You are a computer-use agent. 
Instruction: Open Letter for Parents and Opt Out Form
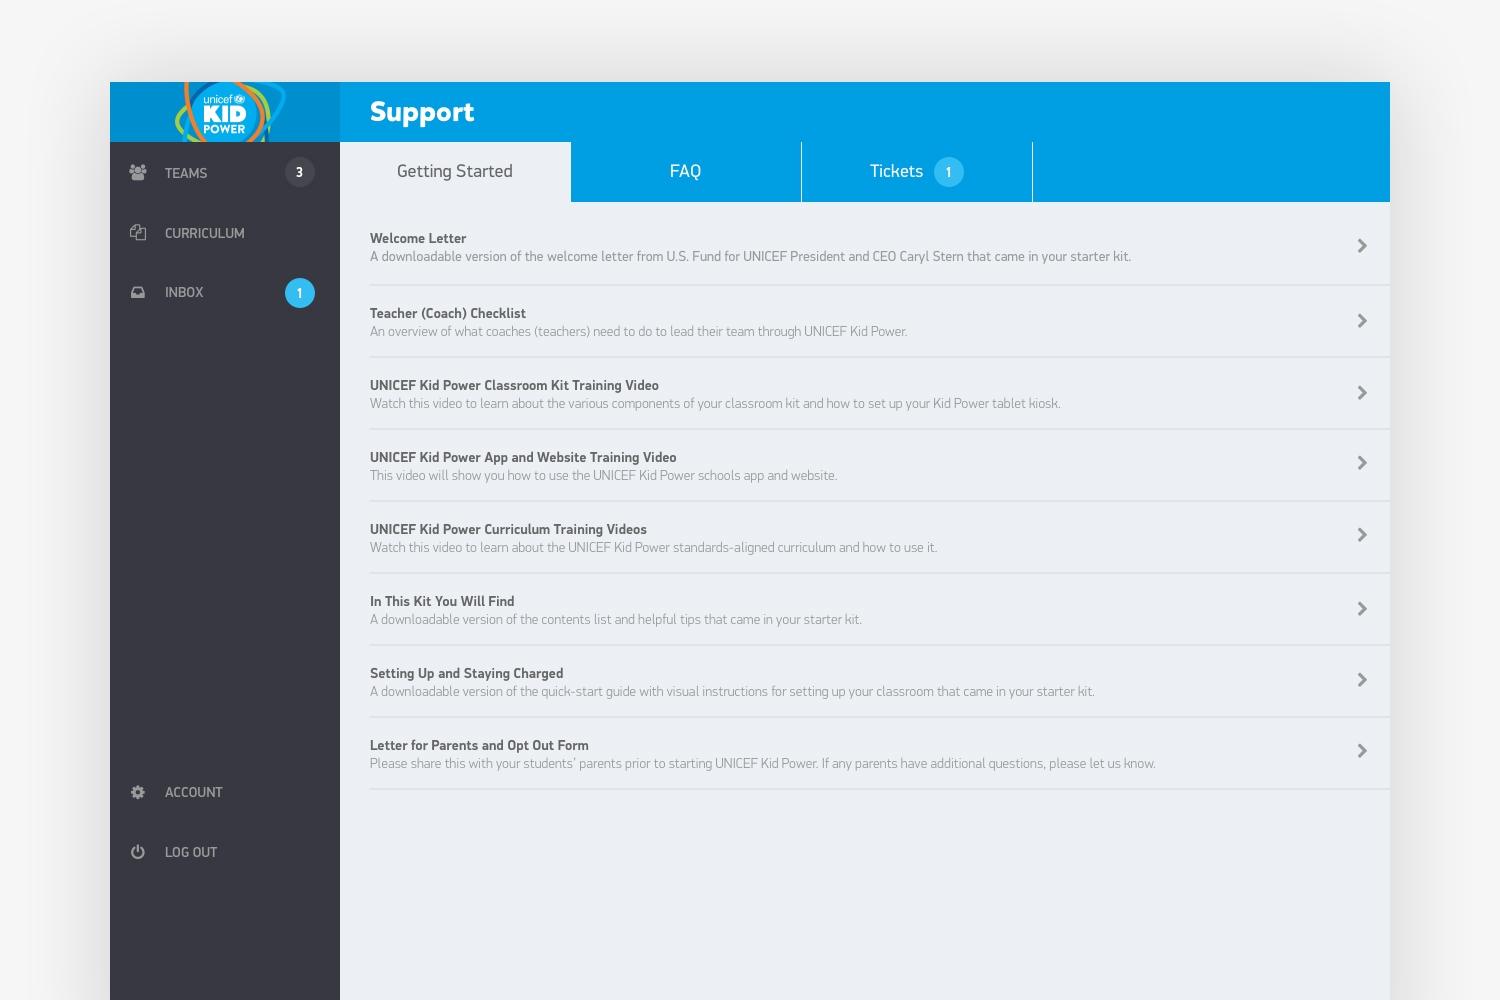point(479,745)
